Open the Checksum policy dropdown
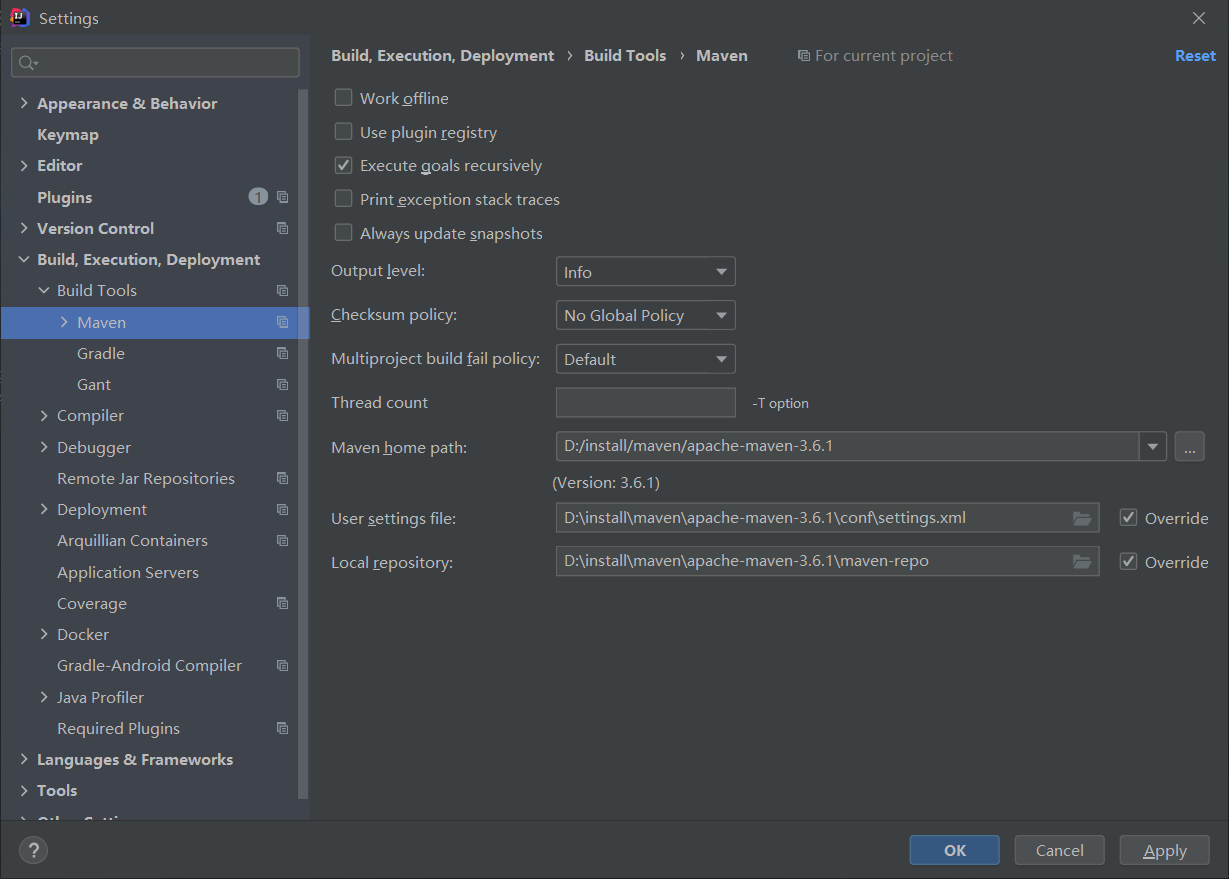Image resolution: width=1229 pixels, height=879 pixels. coord(645,315)
